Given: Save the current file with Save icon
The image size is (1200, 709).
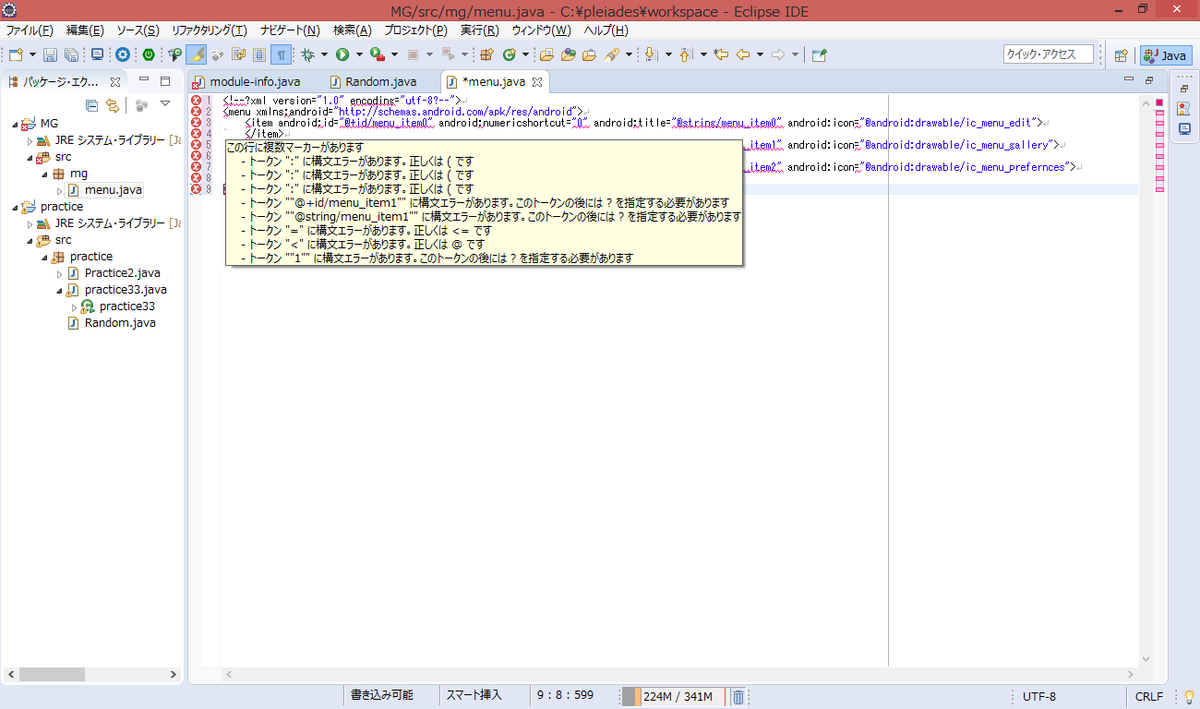Looking at the screenshot, I should click(x=50, y=55).
